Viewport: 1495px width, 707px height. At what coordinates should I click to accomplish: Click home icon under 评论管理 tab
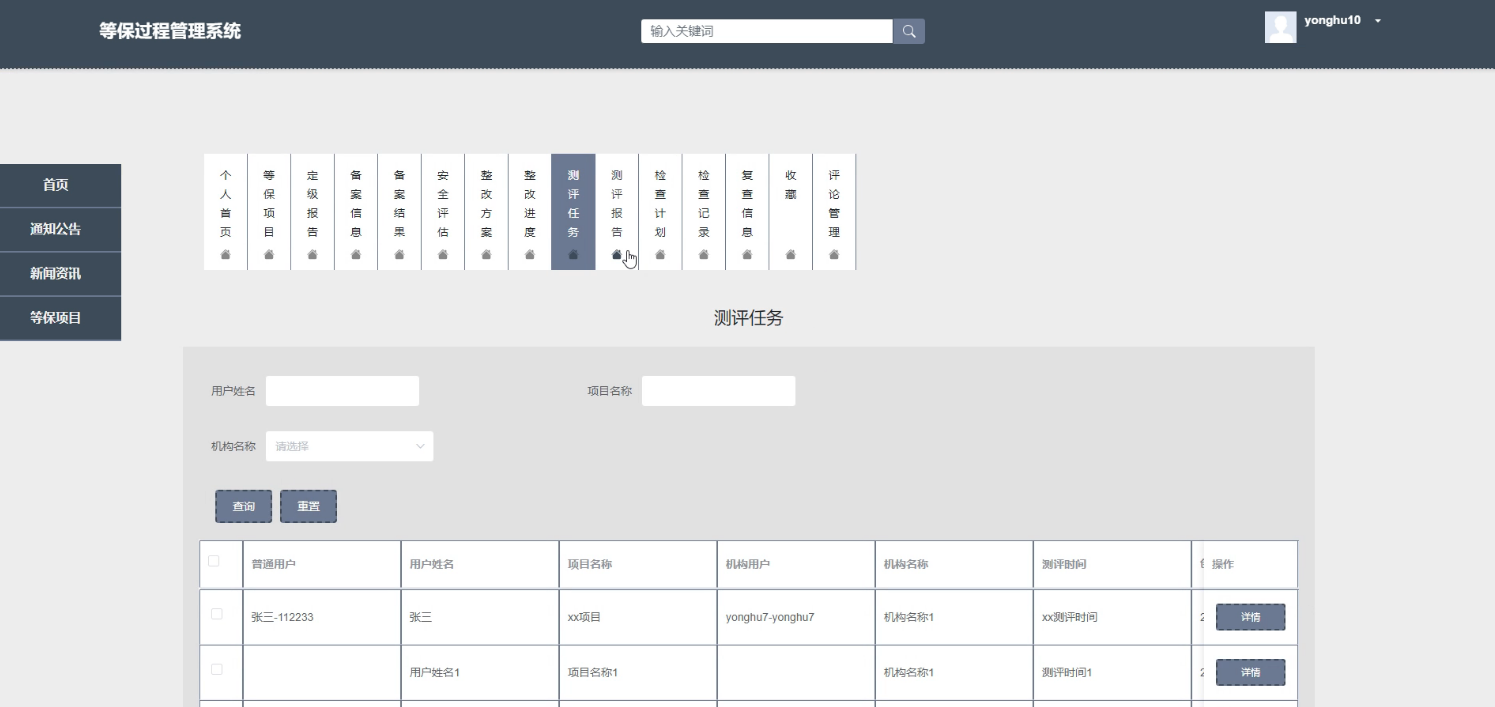(x=834, y=255)
